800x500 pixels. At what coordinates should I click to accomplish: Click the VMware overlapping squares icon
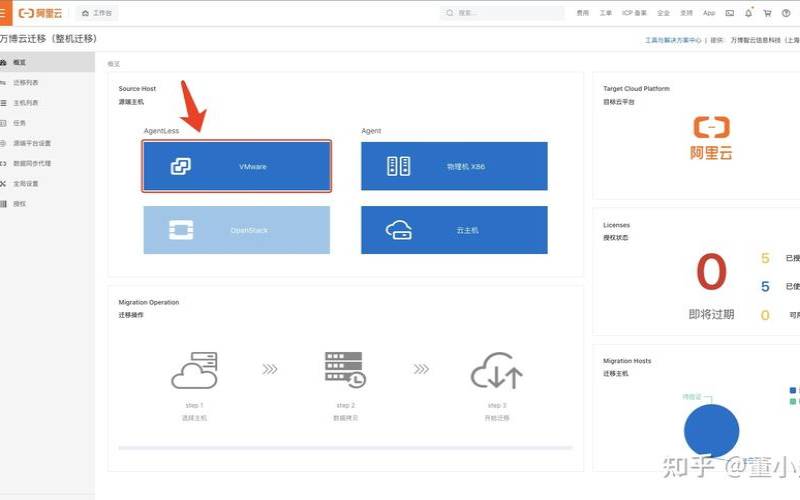point(181,166)
